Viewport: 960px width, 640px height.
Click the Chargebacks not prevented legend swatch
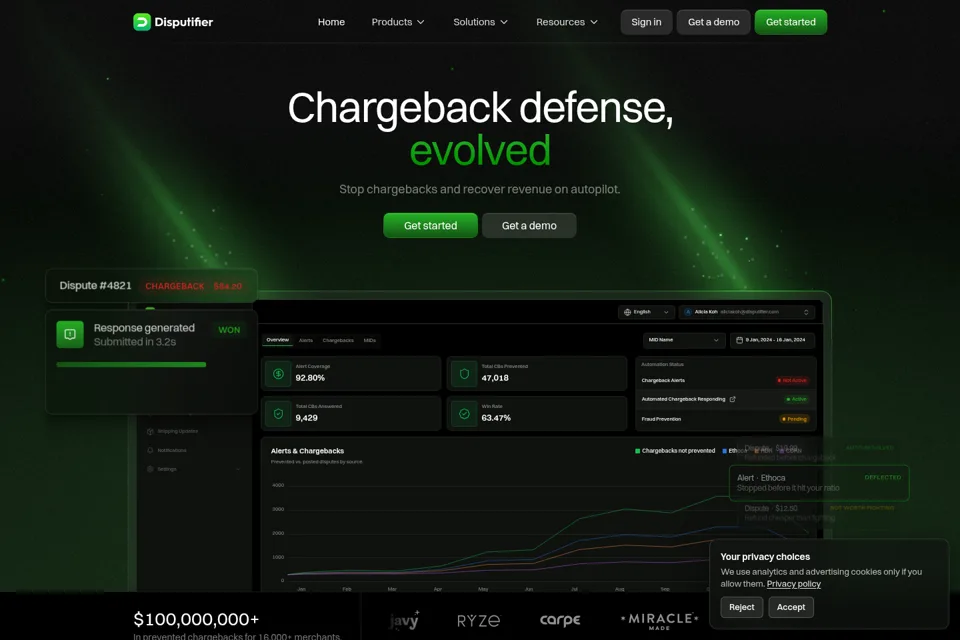[637, 451]
